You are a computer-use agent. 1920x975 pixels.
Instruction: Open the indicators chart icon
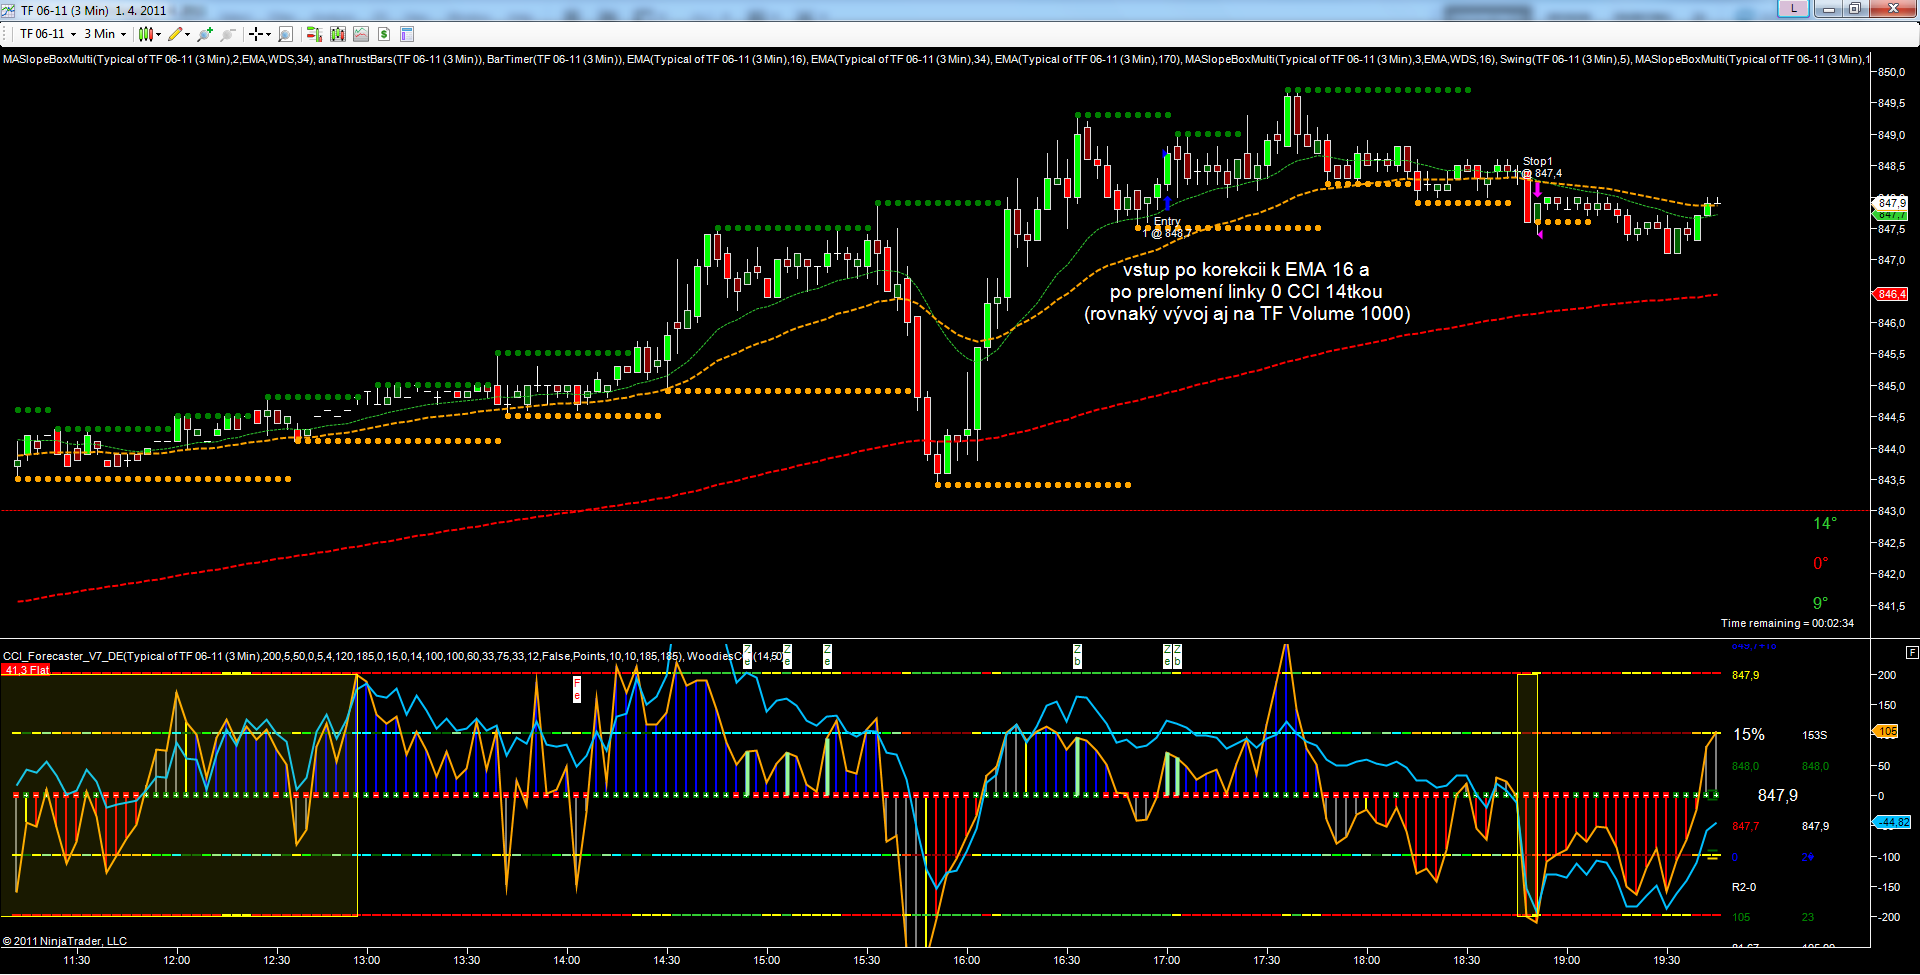pyautogui.click(x=361, y=34)
